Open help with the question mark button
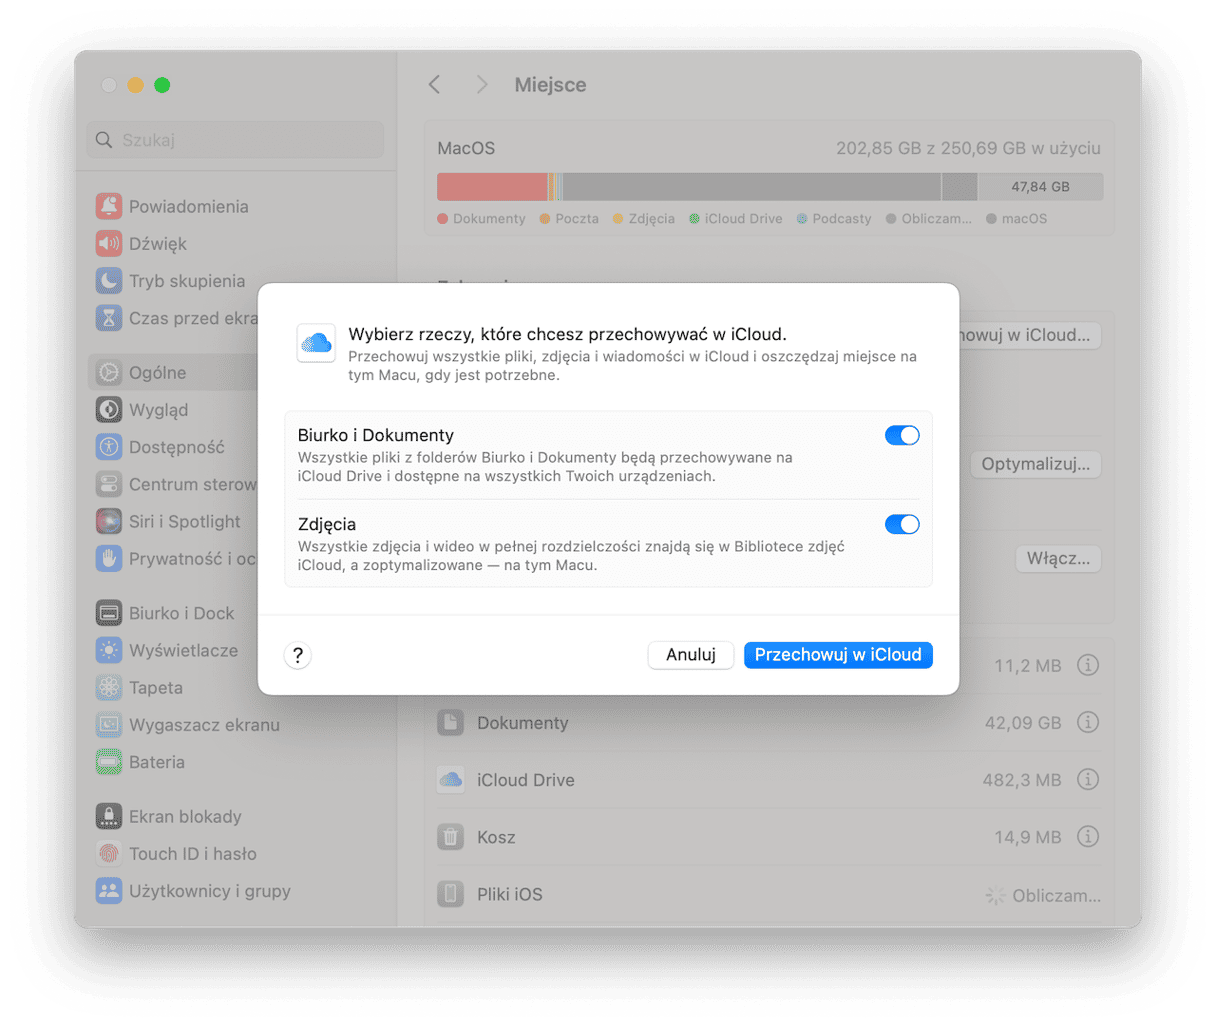The height and width of the screenshot is (1026, 1216). tap(298, 655)
